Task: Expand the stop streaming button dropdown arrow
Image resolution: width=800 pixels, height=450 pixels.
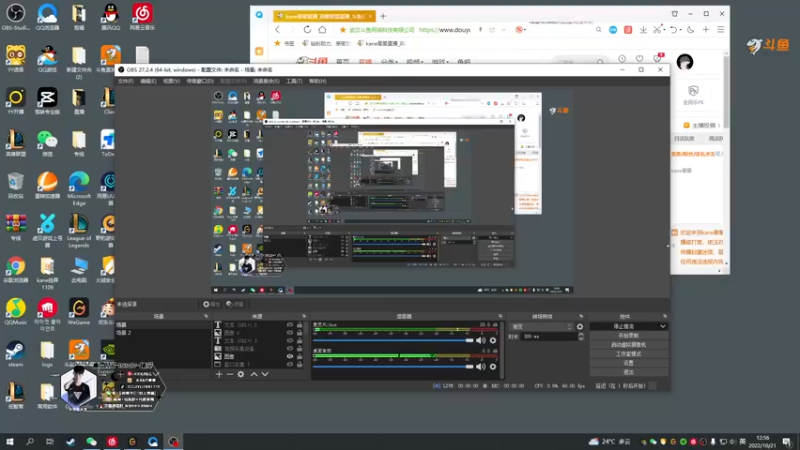Action: [662, 326]
